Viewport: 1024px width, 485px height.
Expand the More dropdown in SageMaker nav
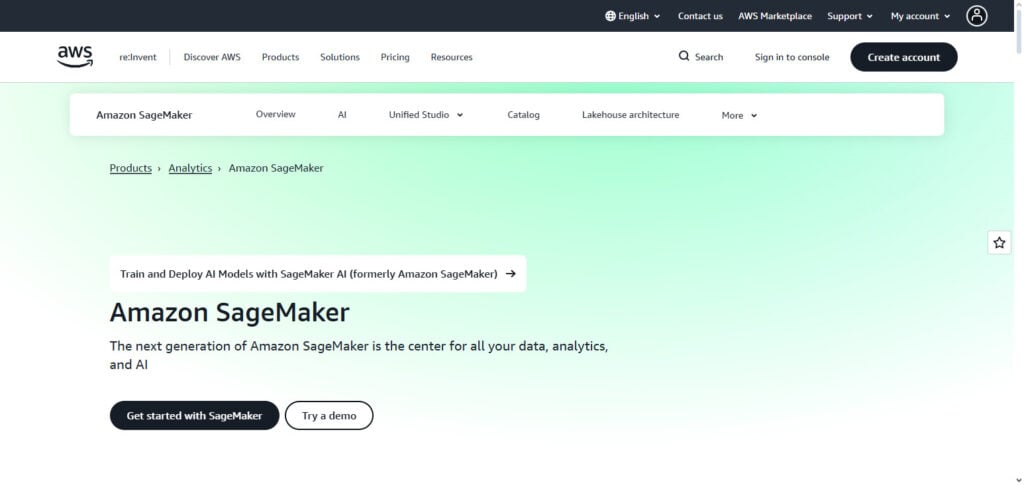pos(739,116)
